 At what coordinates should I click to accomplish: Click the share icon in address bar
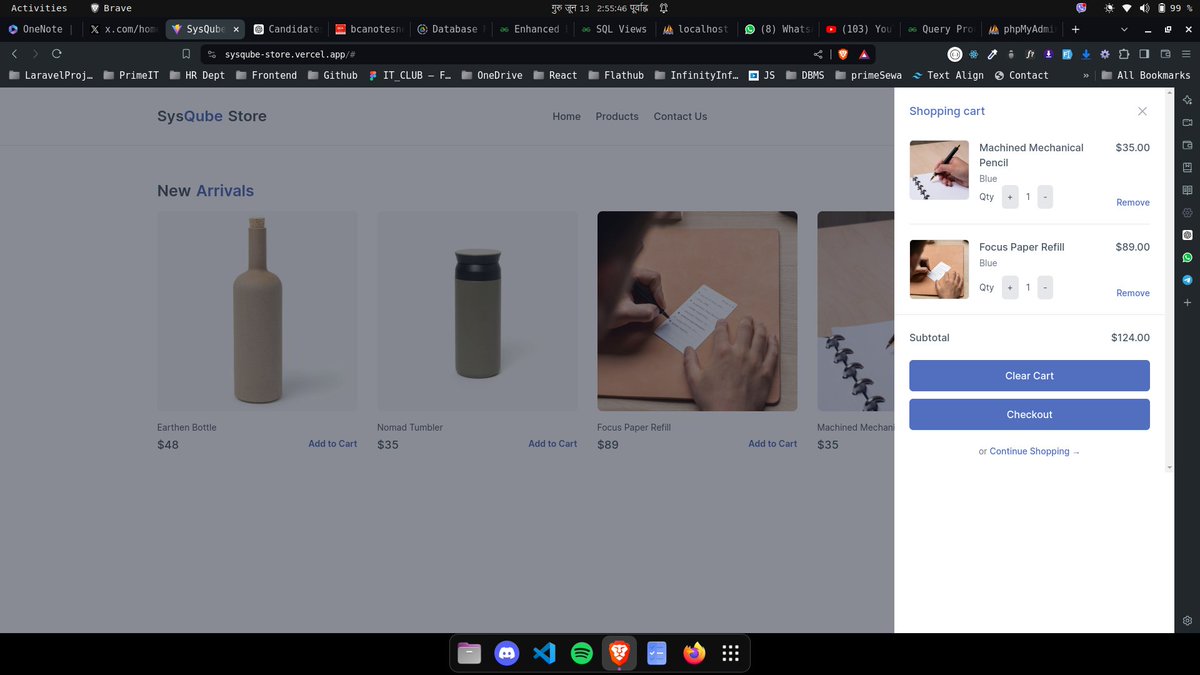click(x=819, y=54)
